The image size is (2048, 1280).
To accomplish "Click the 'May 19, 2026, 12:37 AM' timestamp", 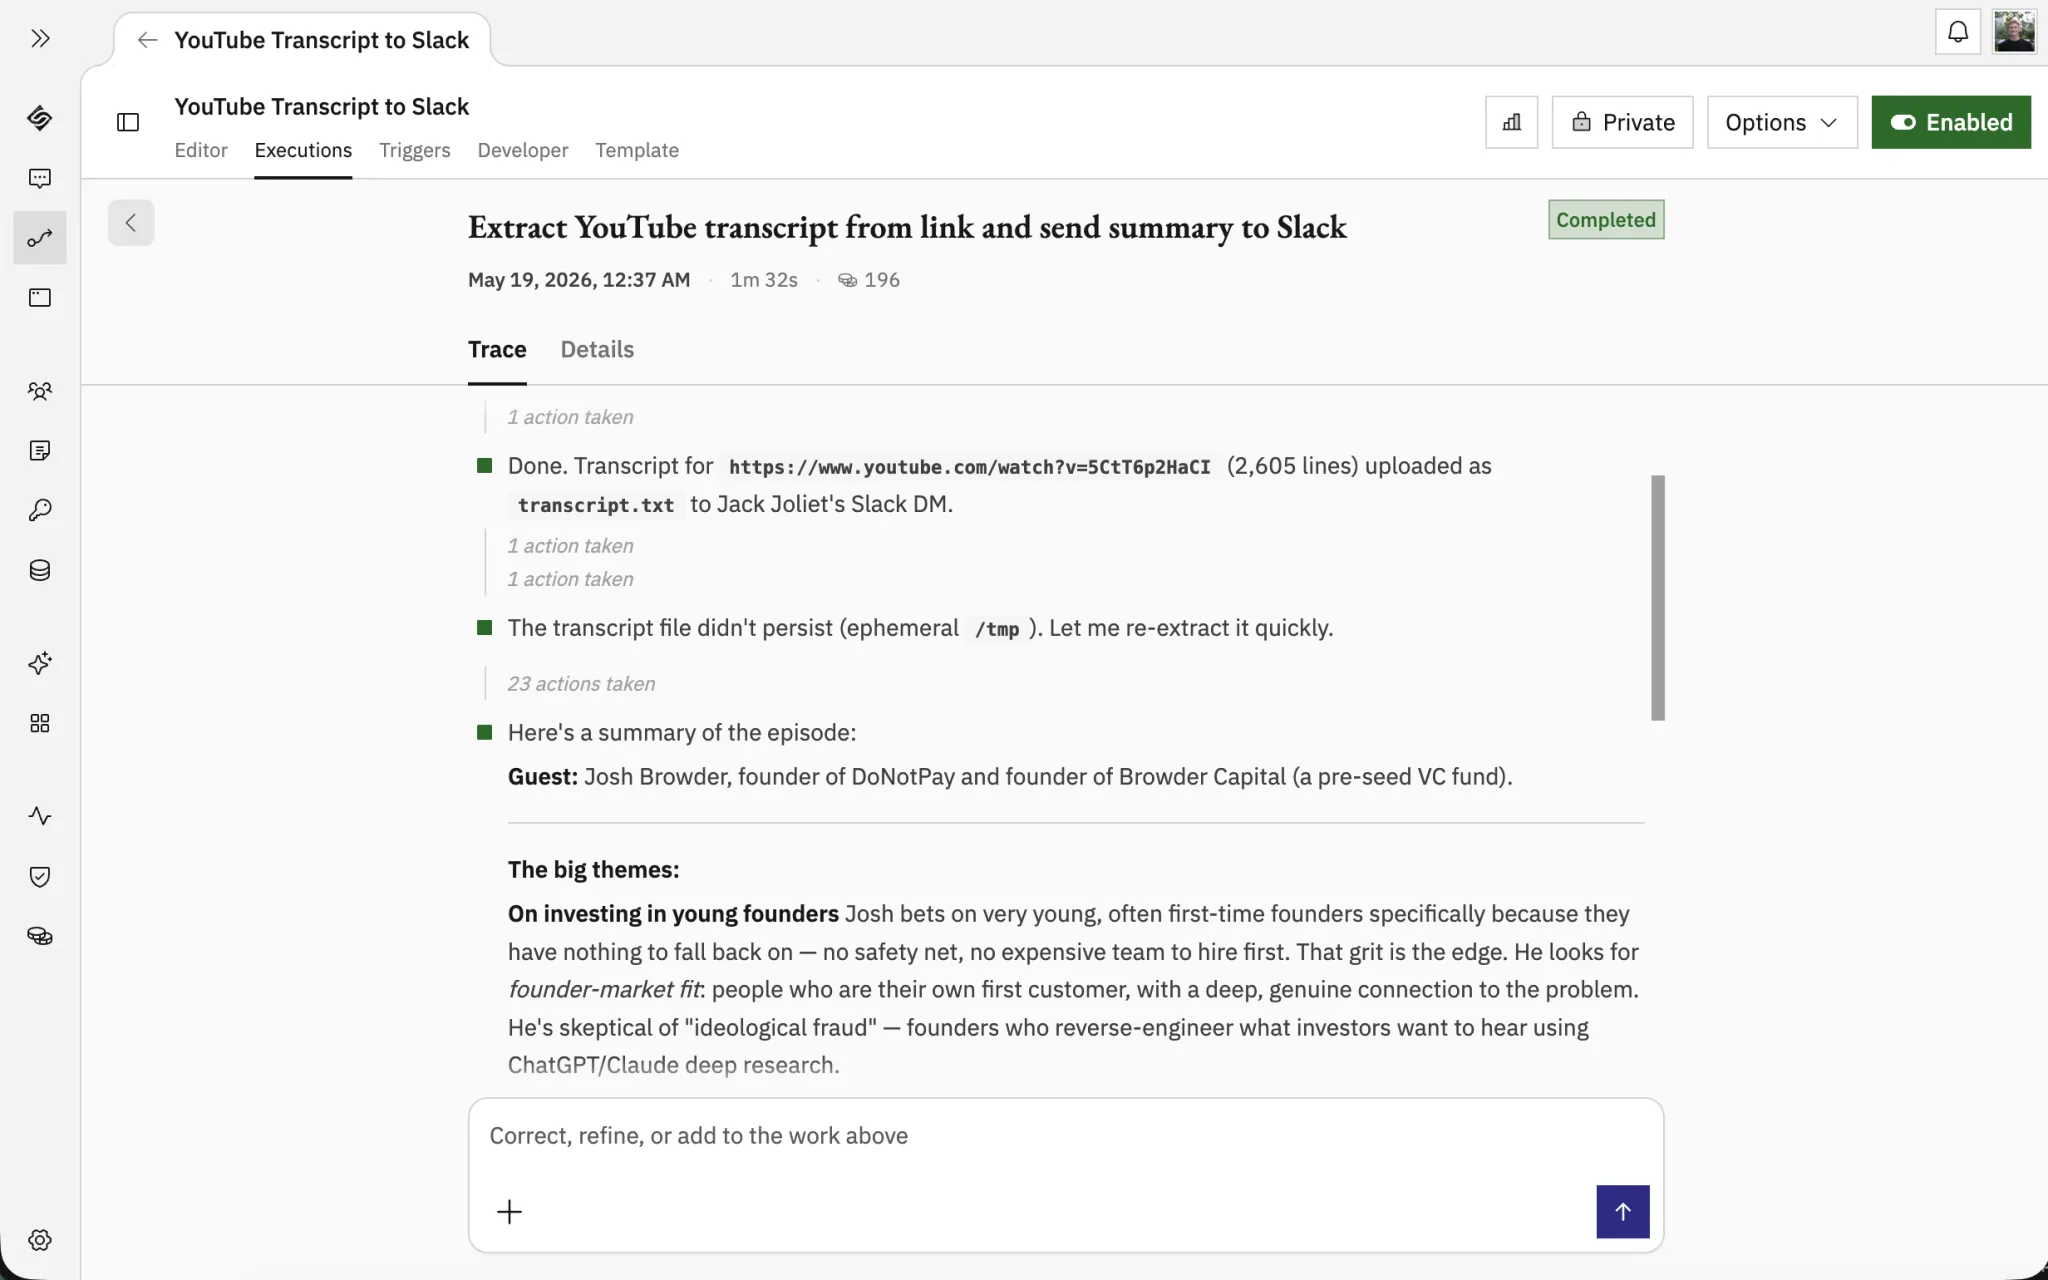I will (579, 281).
